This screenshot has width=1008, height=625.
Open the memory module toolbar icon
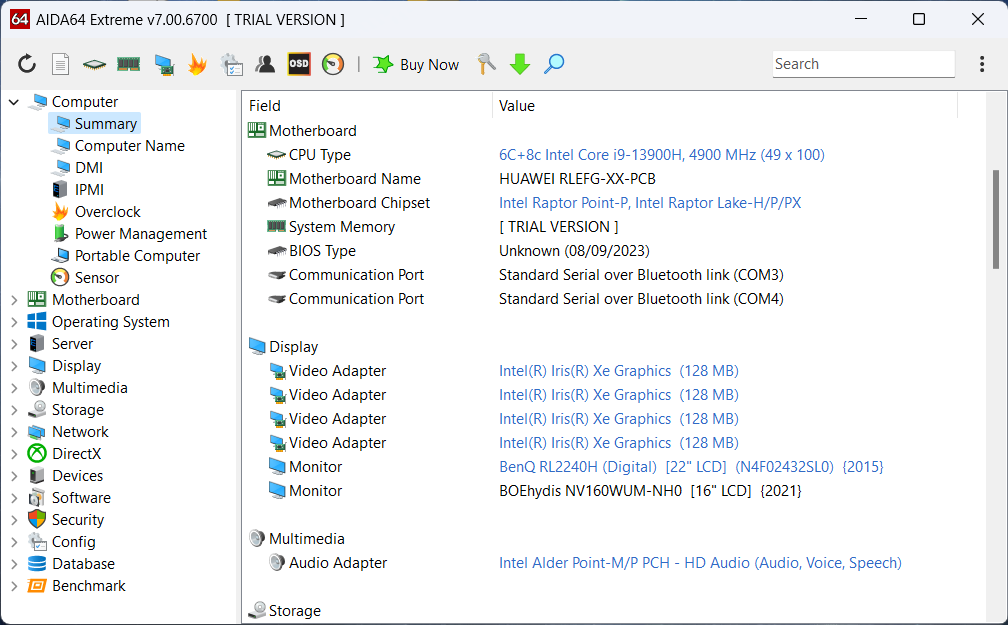tap(129, 64)
